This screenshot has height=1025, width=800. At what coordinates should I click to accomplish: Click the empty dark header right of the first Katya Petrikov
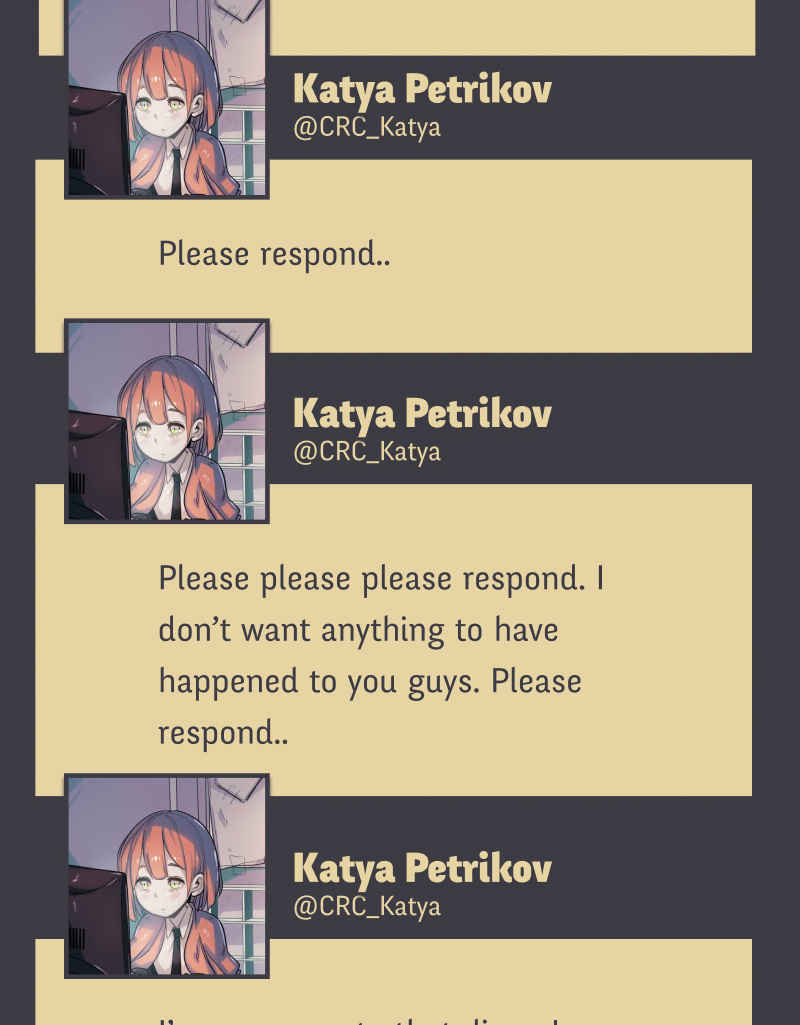click(x=654, y=108)
